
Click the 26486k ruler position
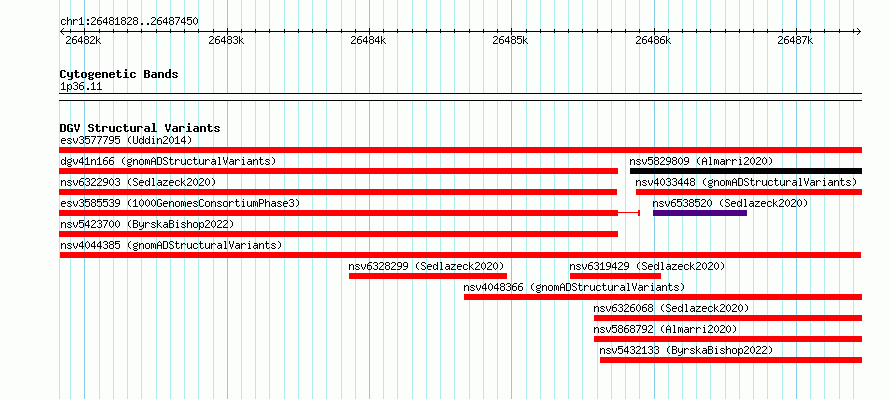[x=653, y=40]
